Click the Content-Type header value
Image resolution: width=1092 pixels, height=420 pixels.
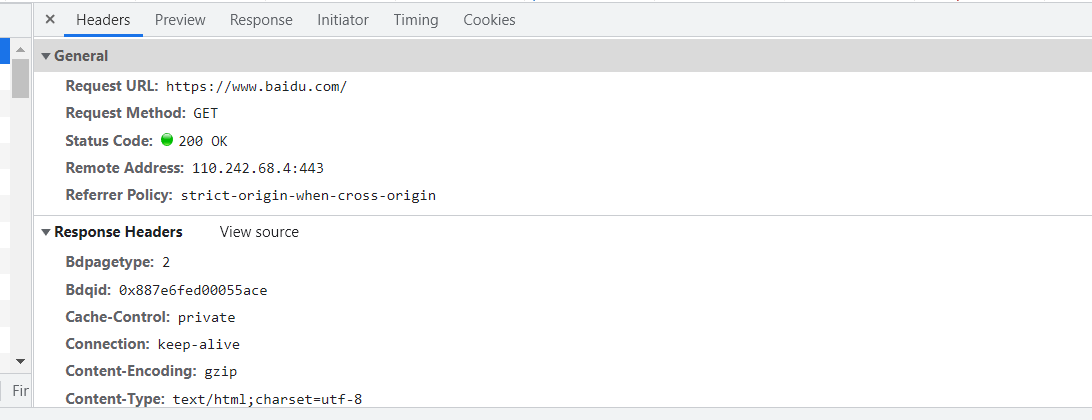pos(267,400)
